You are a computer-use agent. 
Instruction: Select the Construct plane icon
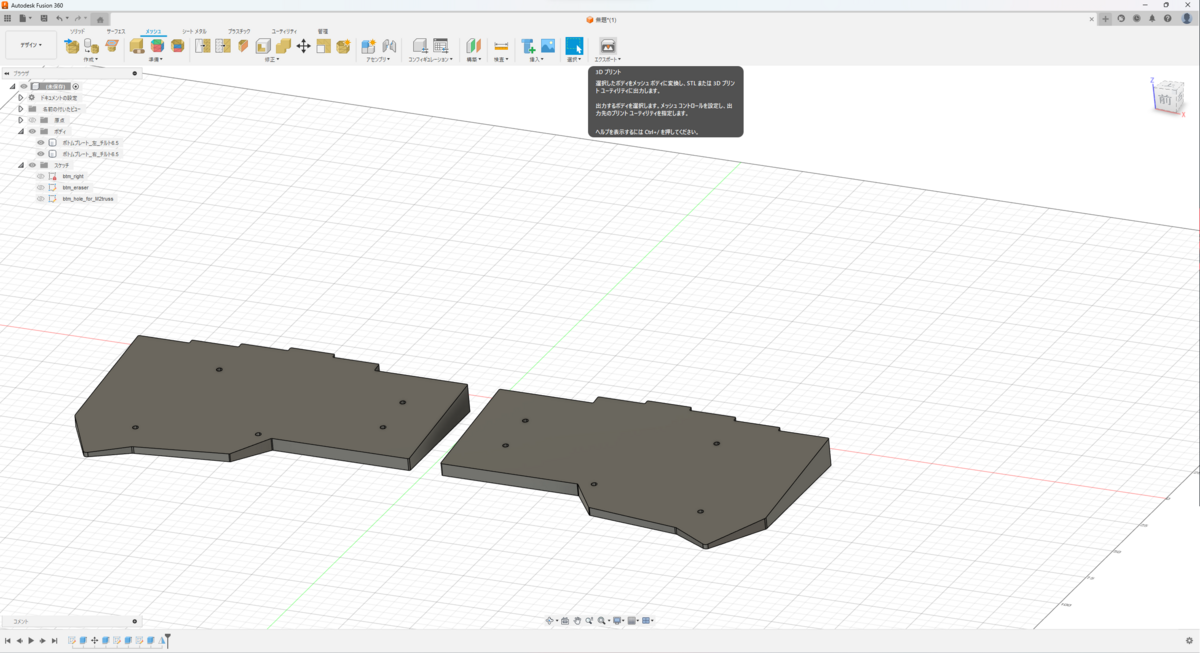(474, 46)
